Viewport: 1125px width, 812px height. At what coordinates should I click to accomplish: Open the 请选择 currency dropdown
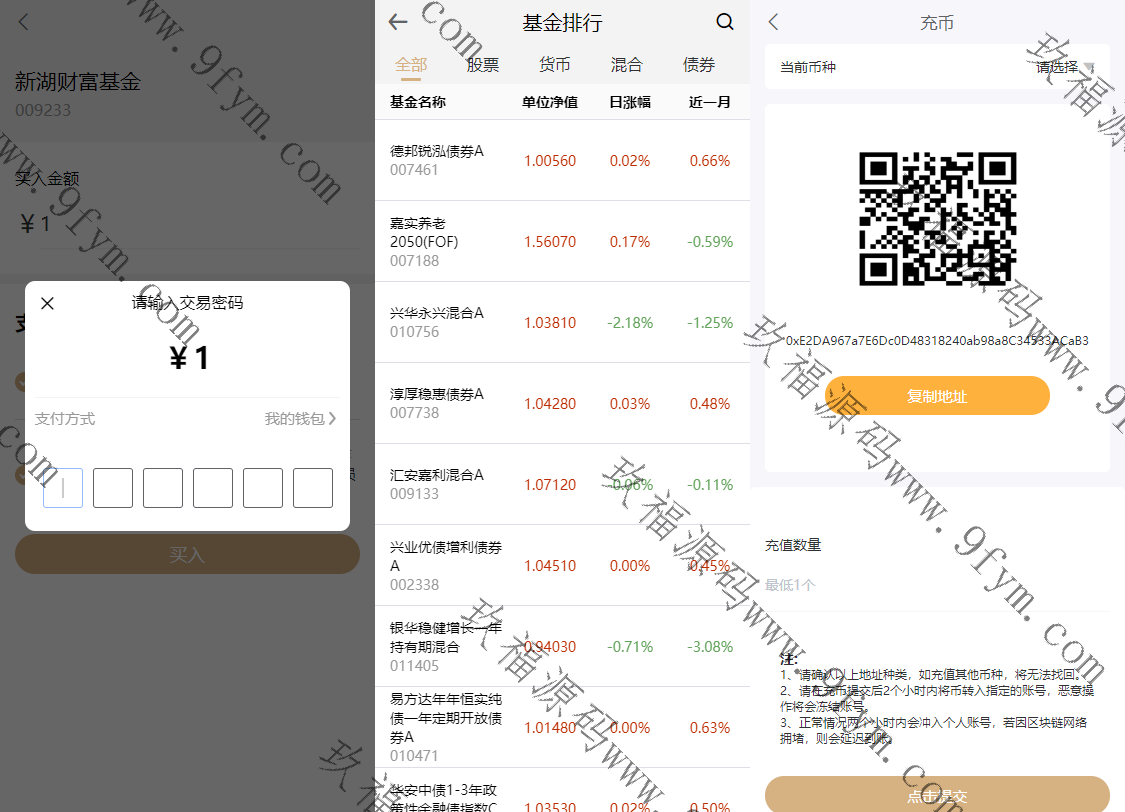click(x=1063, y=67)
